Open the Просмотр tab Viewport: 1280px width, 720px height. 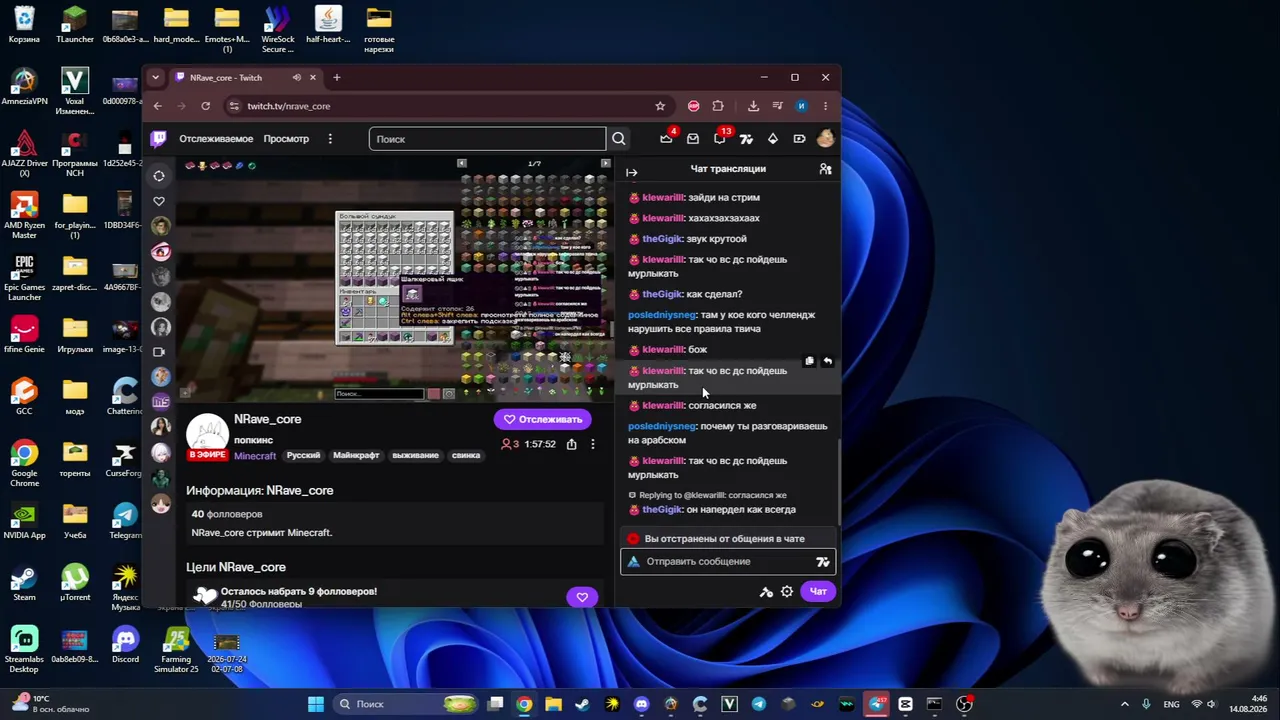[x=286, y=139]
